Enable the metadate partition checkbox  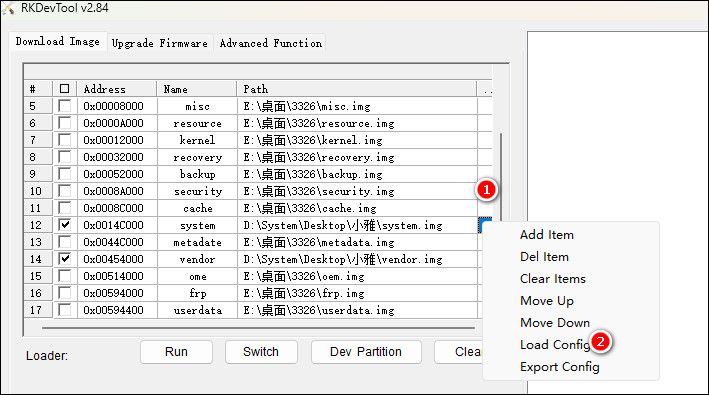[65, 242]
